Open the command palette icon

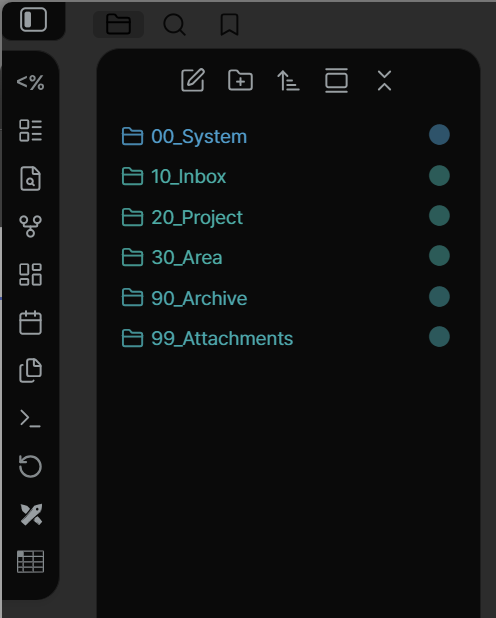pos(30,419)
